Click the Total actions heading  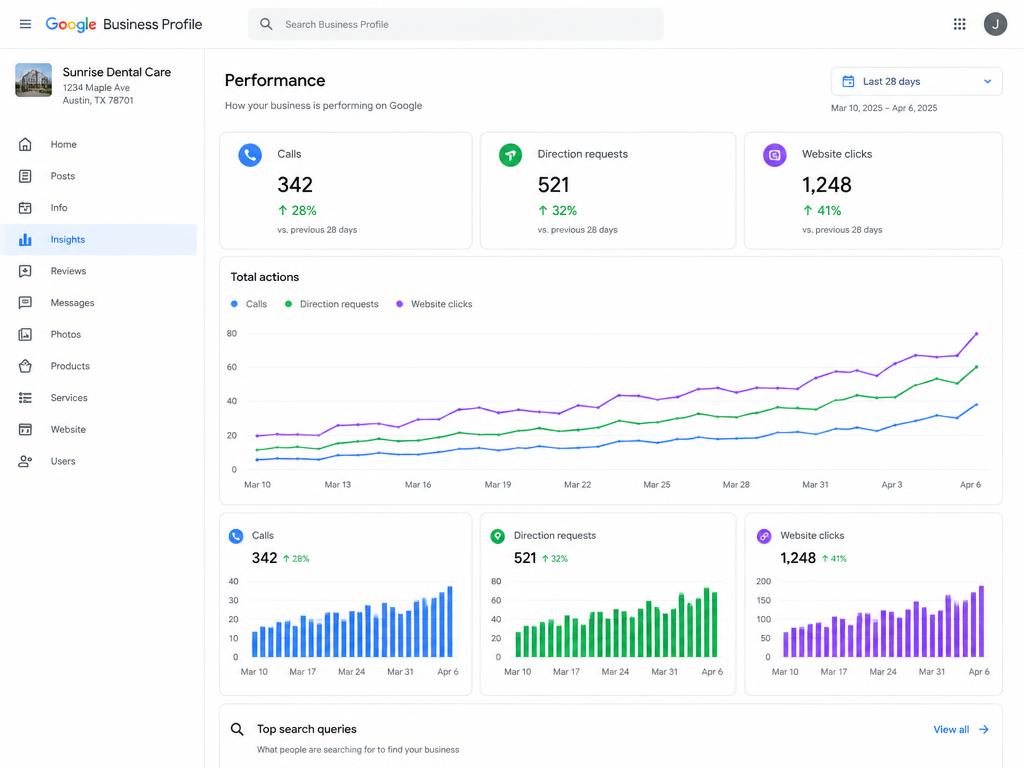click(x=264, y=277)
